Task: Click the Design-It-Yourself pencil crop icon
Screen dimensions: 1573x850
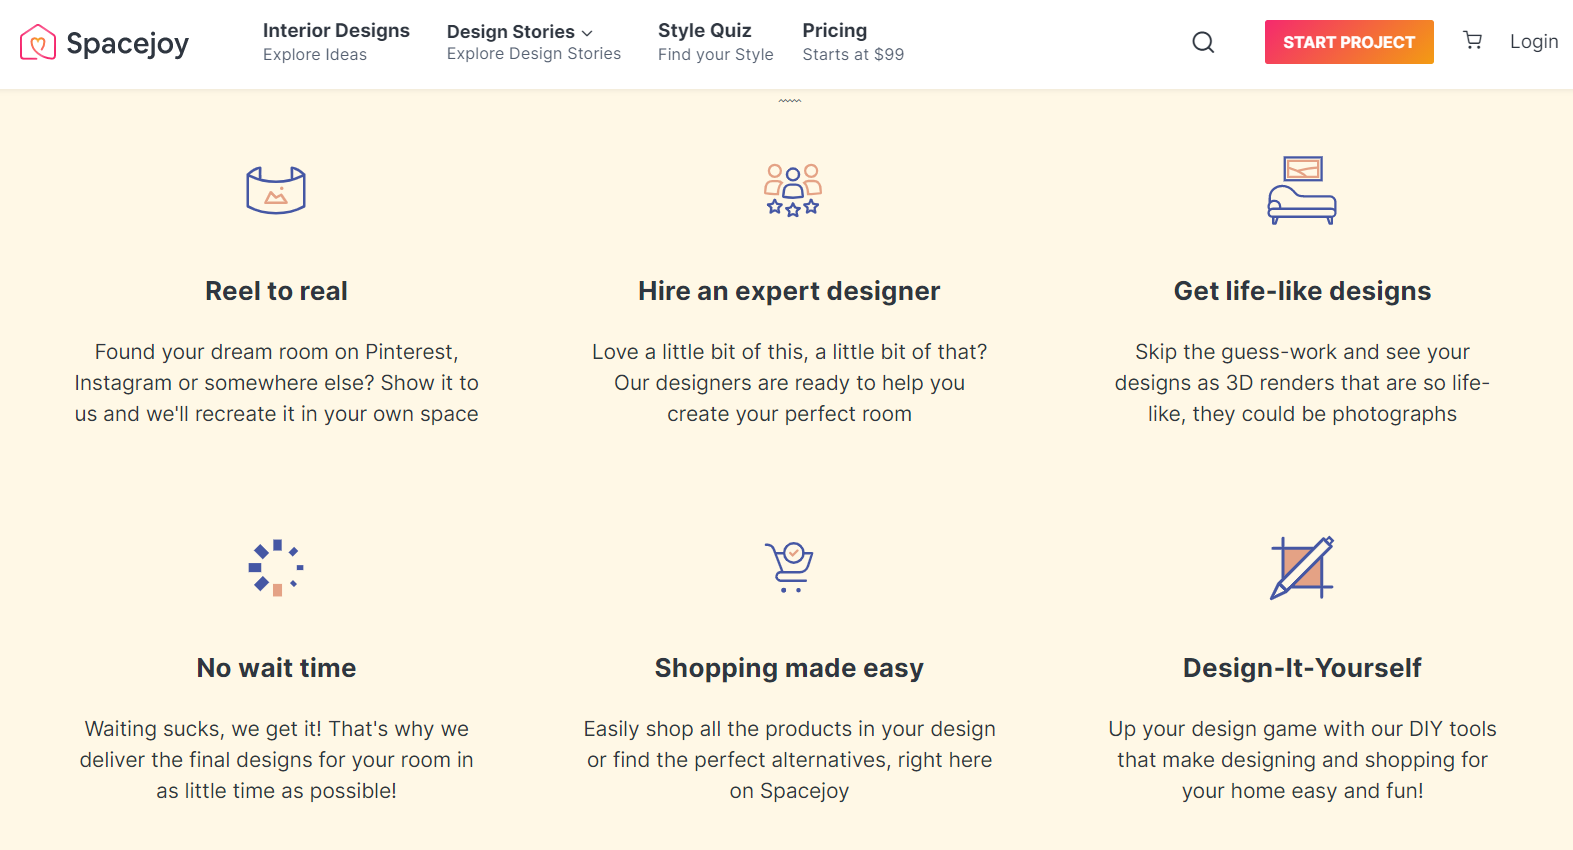Action: pos(1301,567)
